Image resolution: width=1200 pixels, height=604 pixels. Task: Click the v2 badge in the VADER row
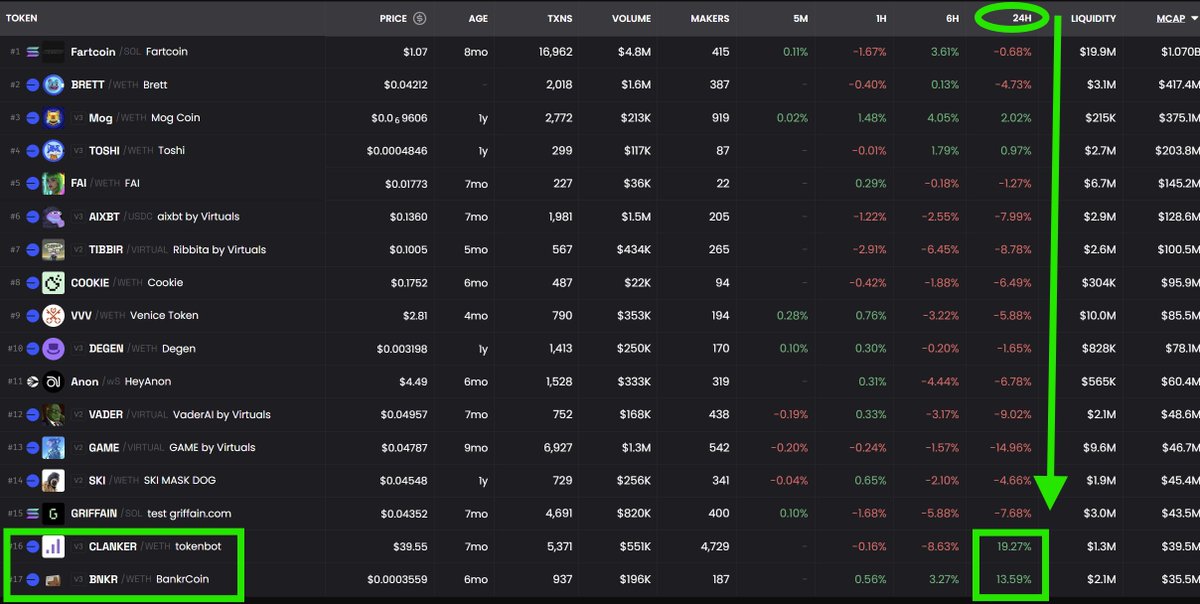pos(78,415)
